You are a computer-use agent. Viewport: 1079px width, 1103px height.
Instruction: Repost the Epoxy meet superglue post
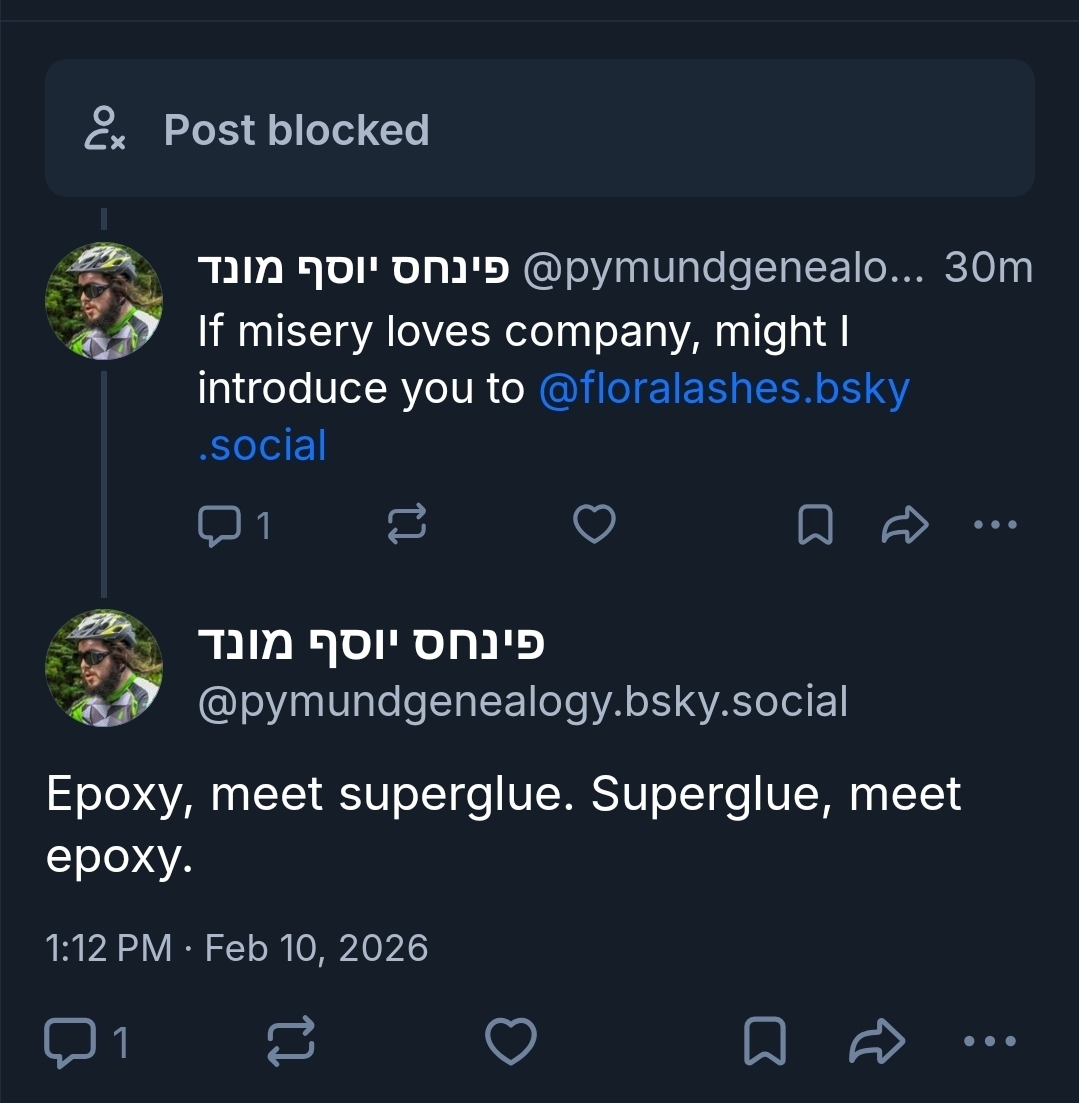(x=291, y=1043)
